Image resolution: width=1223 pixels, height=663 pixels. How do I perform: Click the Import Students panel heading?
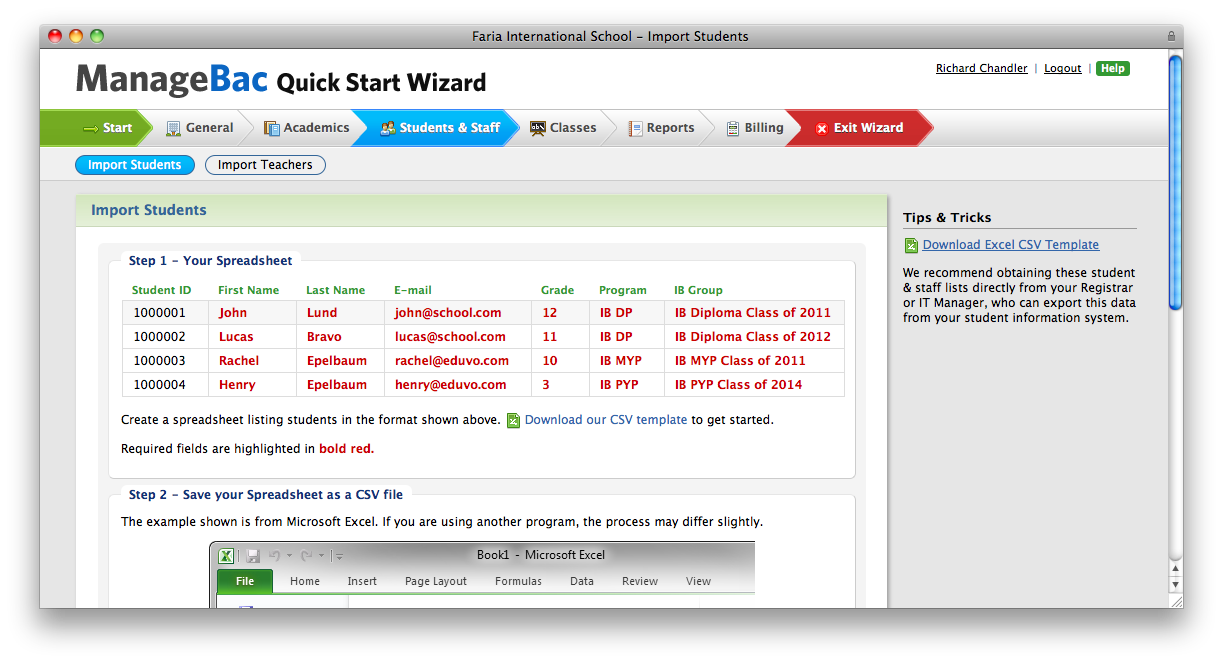point(149,210)
